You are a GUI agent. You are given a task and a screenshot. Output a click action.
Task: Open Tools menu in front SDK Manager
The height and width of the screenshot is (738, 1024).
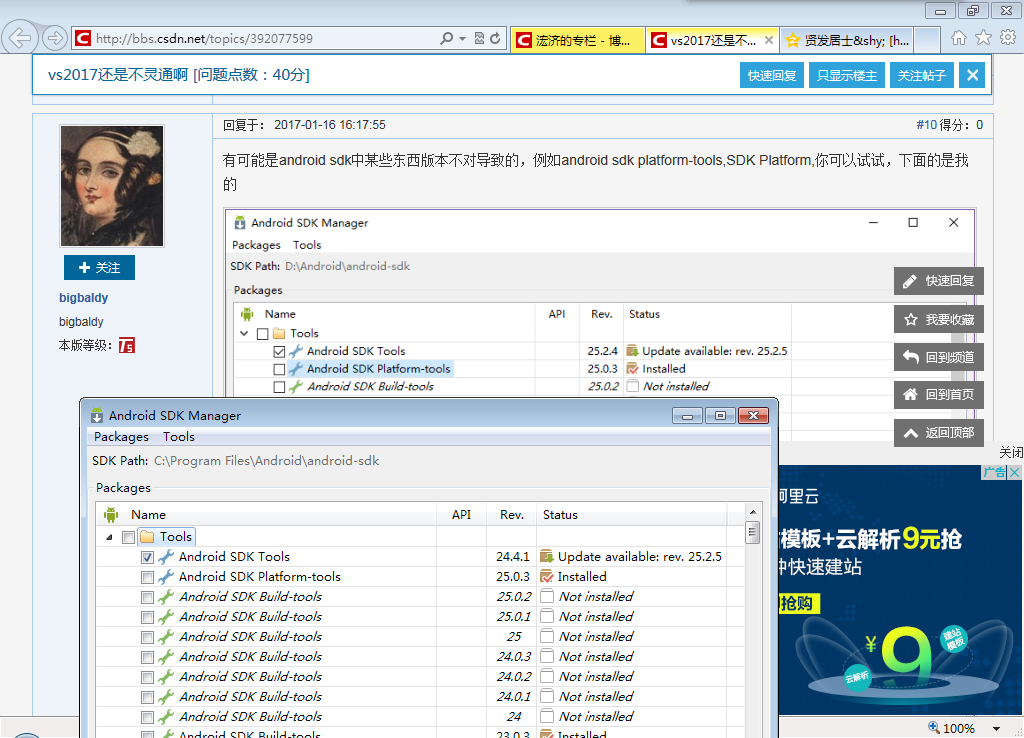click(179, 436)
